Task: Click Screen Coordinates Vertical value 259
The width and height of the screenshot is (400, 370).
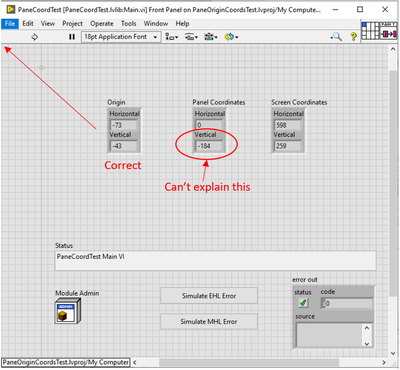Action: point(288,146)
